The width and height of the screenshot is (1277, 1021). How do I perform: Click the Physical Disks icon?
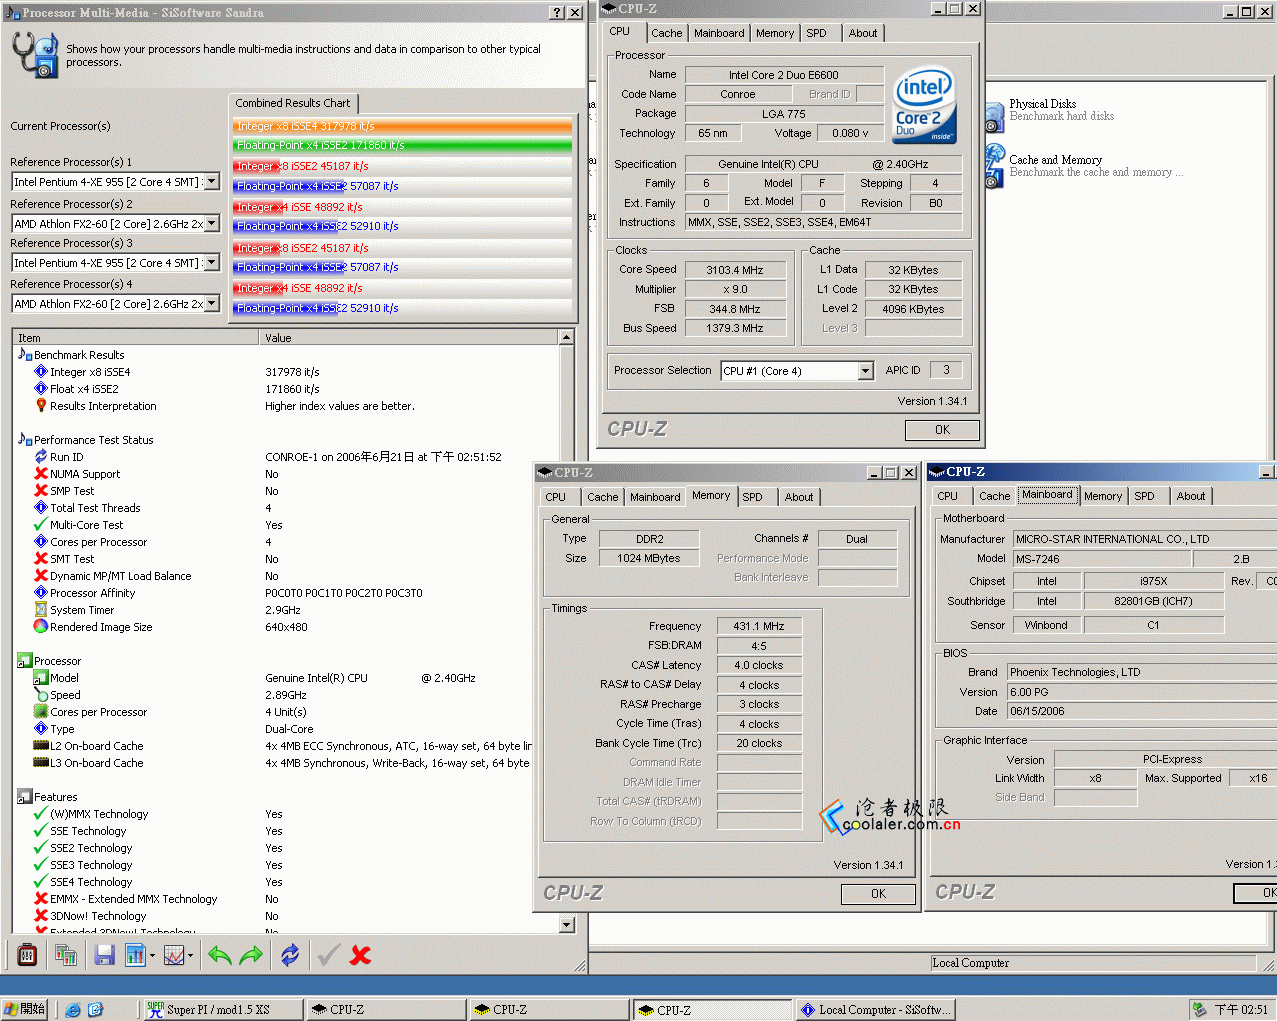[x=994, y=116]
